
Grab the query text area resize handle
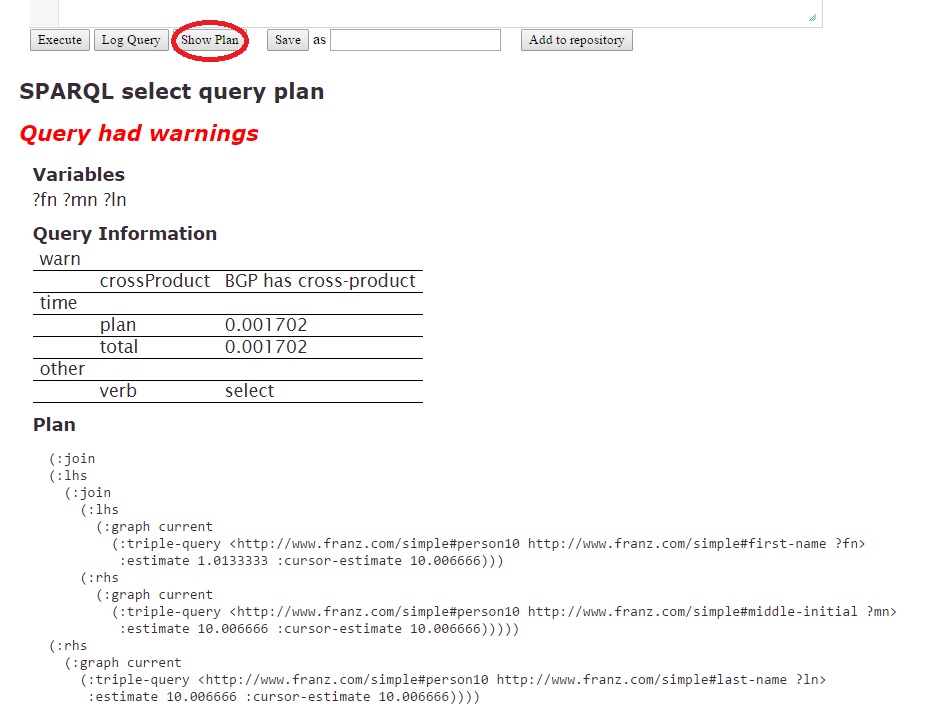pyautogui.click(x=812, y=17)
